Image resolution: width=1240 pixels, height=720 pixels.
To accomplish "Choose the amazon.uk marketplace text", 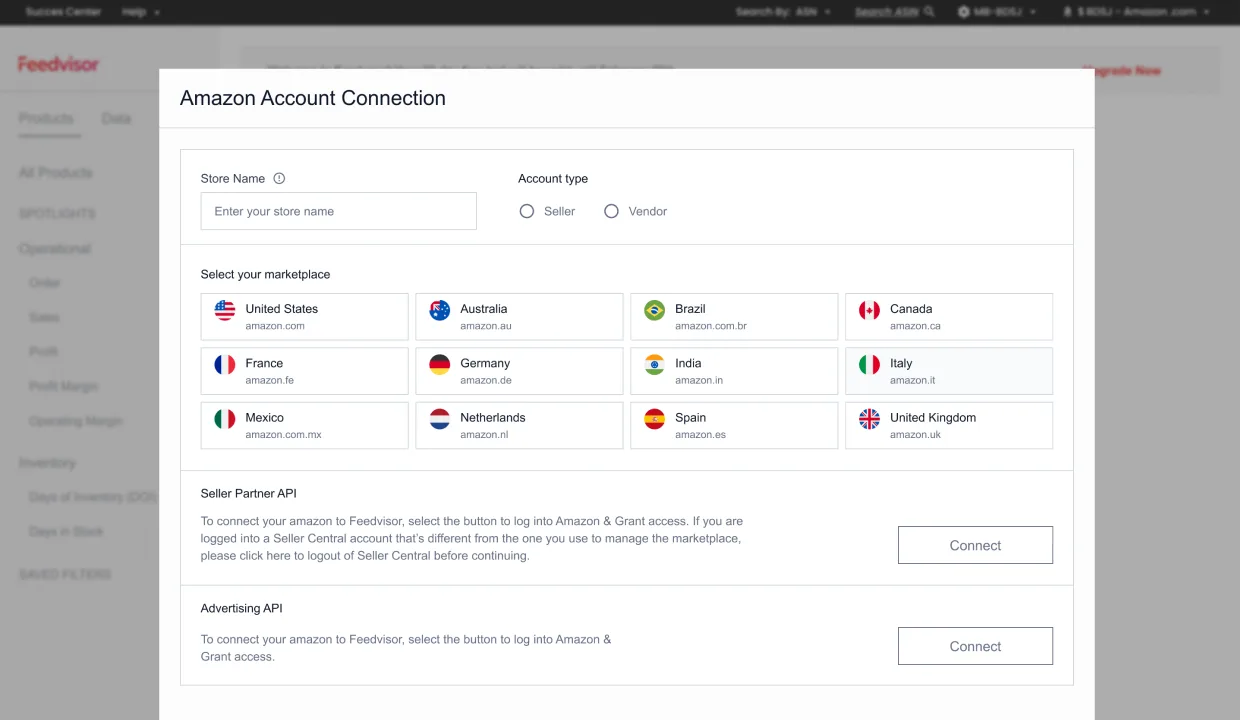I will tap(915, 435).
